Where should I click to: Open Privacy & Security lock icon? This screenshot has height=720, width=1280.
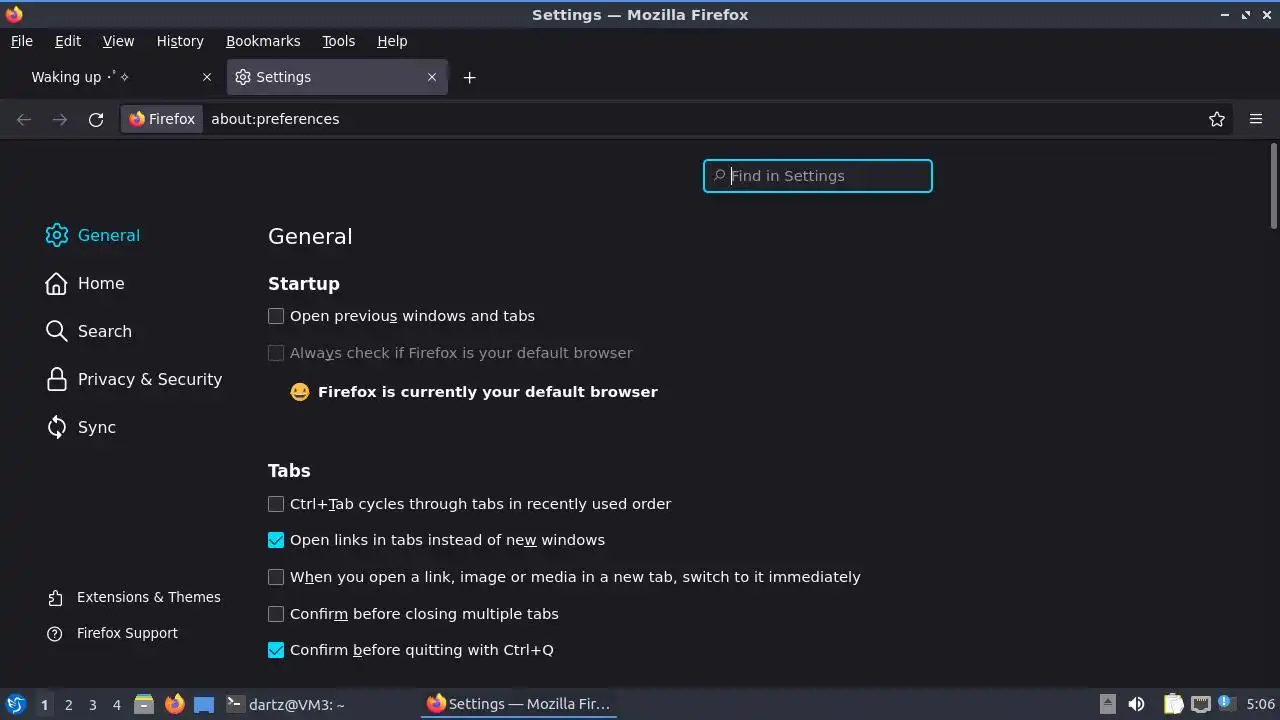[57, 379]
